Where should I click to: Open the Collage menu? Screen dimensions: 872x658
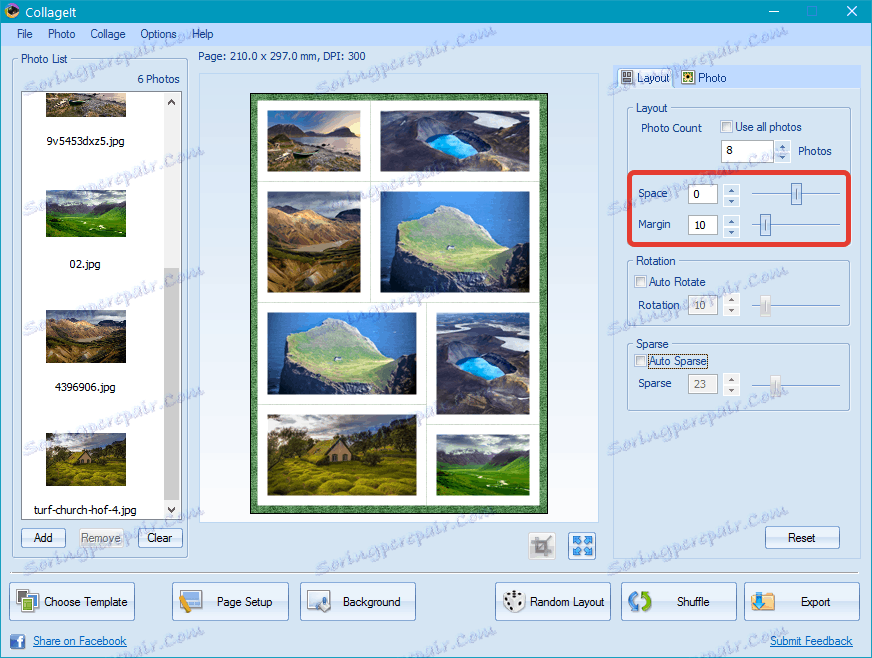pyautogui.click(x=108, y=34)
